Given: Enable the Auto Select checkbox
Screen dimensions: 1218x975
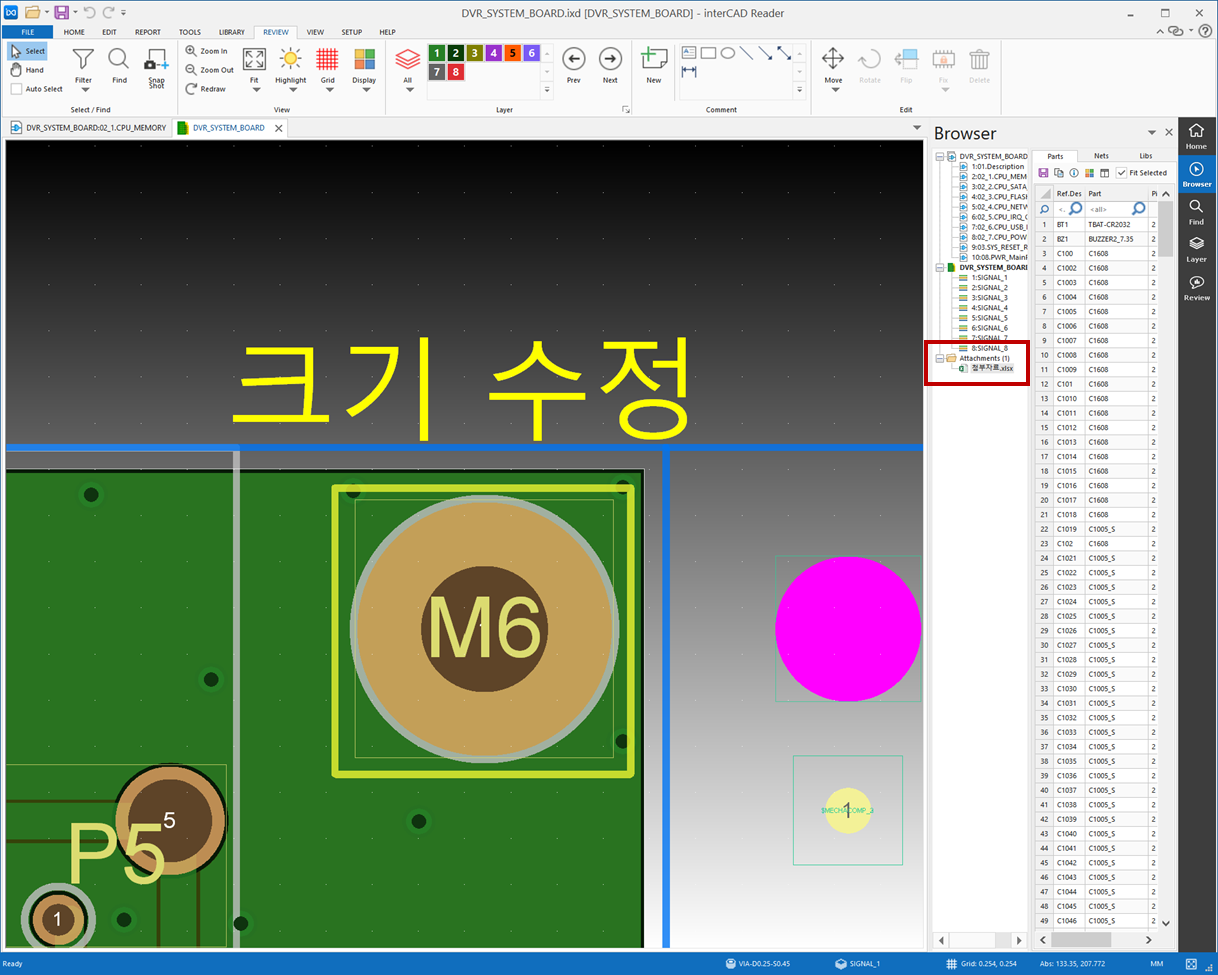Looking at the screenshot, I should 16,89.
